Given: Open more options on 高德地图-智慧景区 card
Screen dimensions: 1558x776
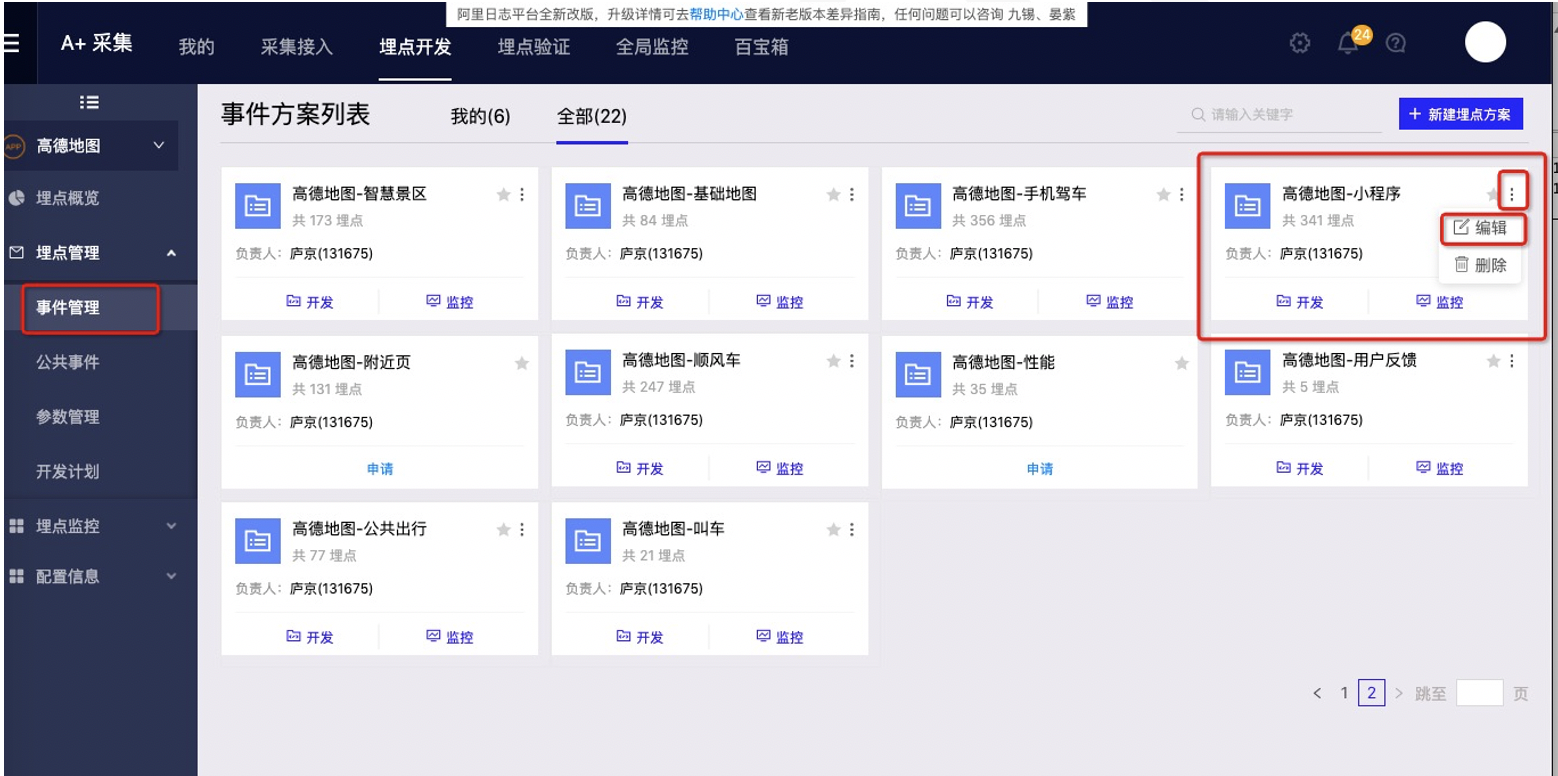Looking at the screenshot, I should (522, 195).
